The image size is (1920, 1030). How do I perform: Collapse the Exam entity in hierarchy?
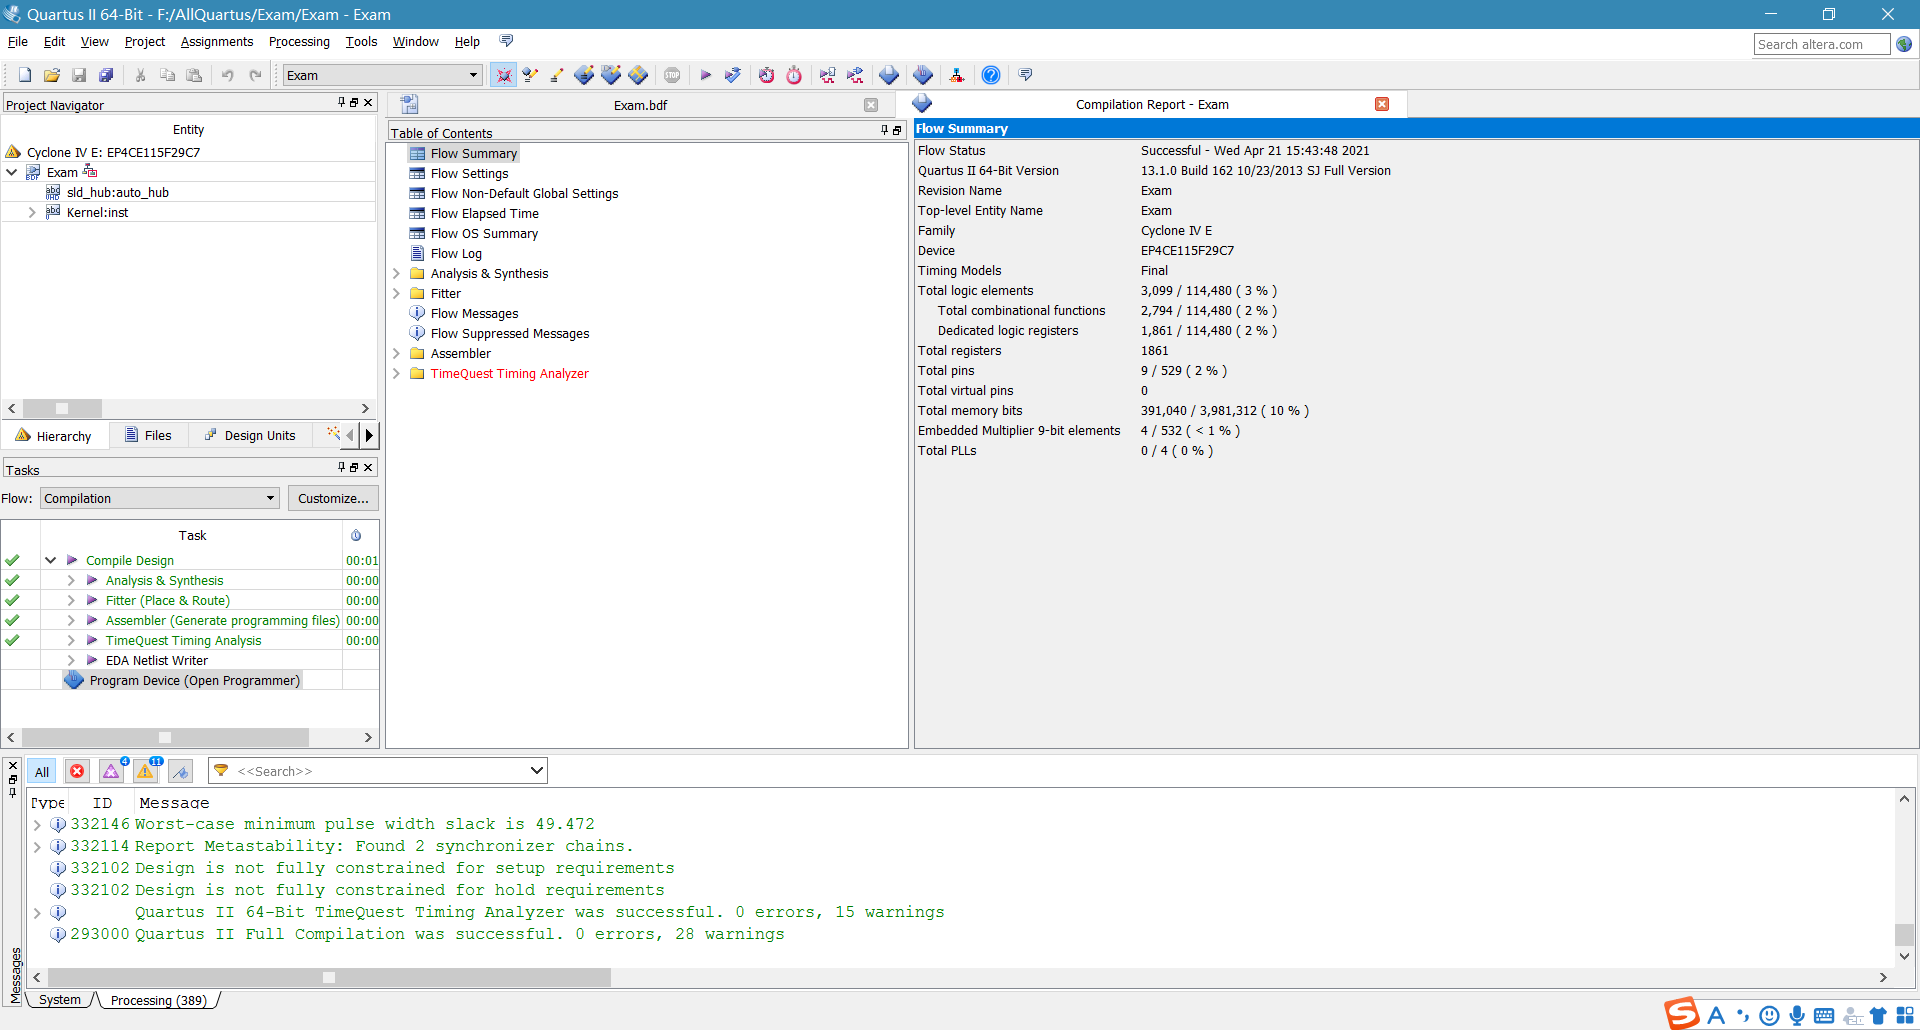point(12,172)
